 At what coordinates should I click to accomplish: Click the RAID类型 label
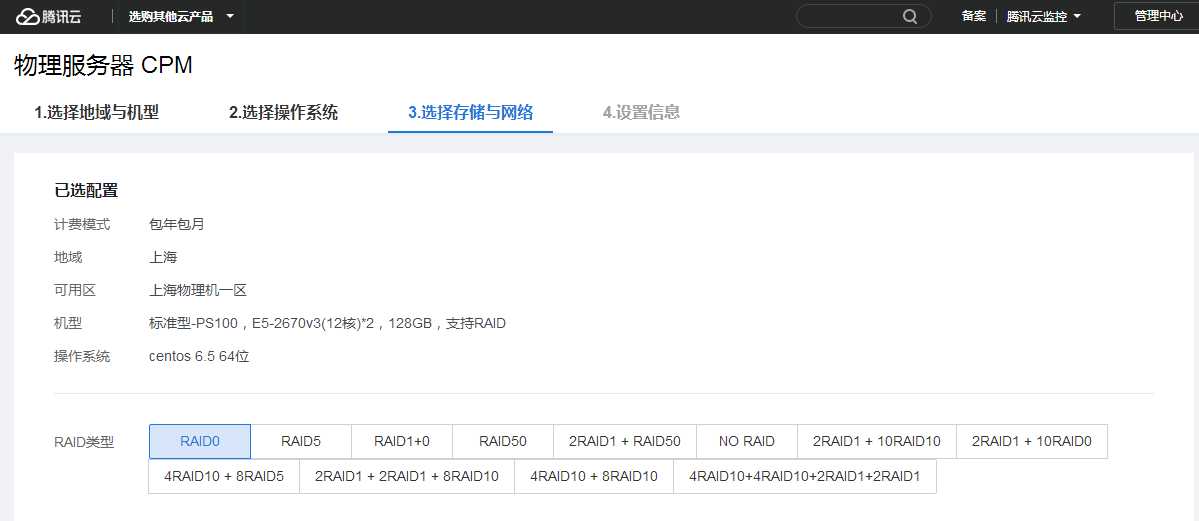[83, 442]
